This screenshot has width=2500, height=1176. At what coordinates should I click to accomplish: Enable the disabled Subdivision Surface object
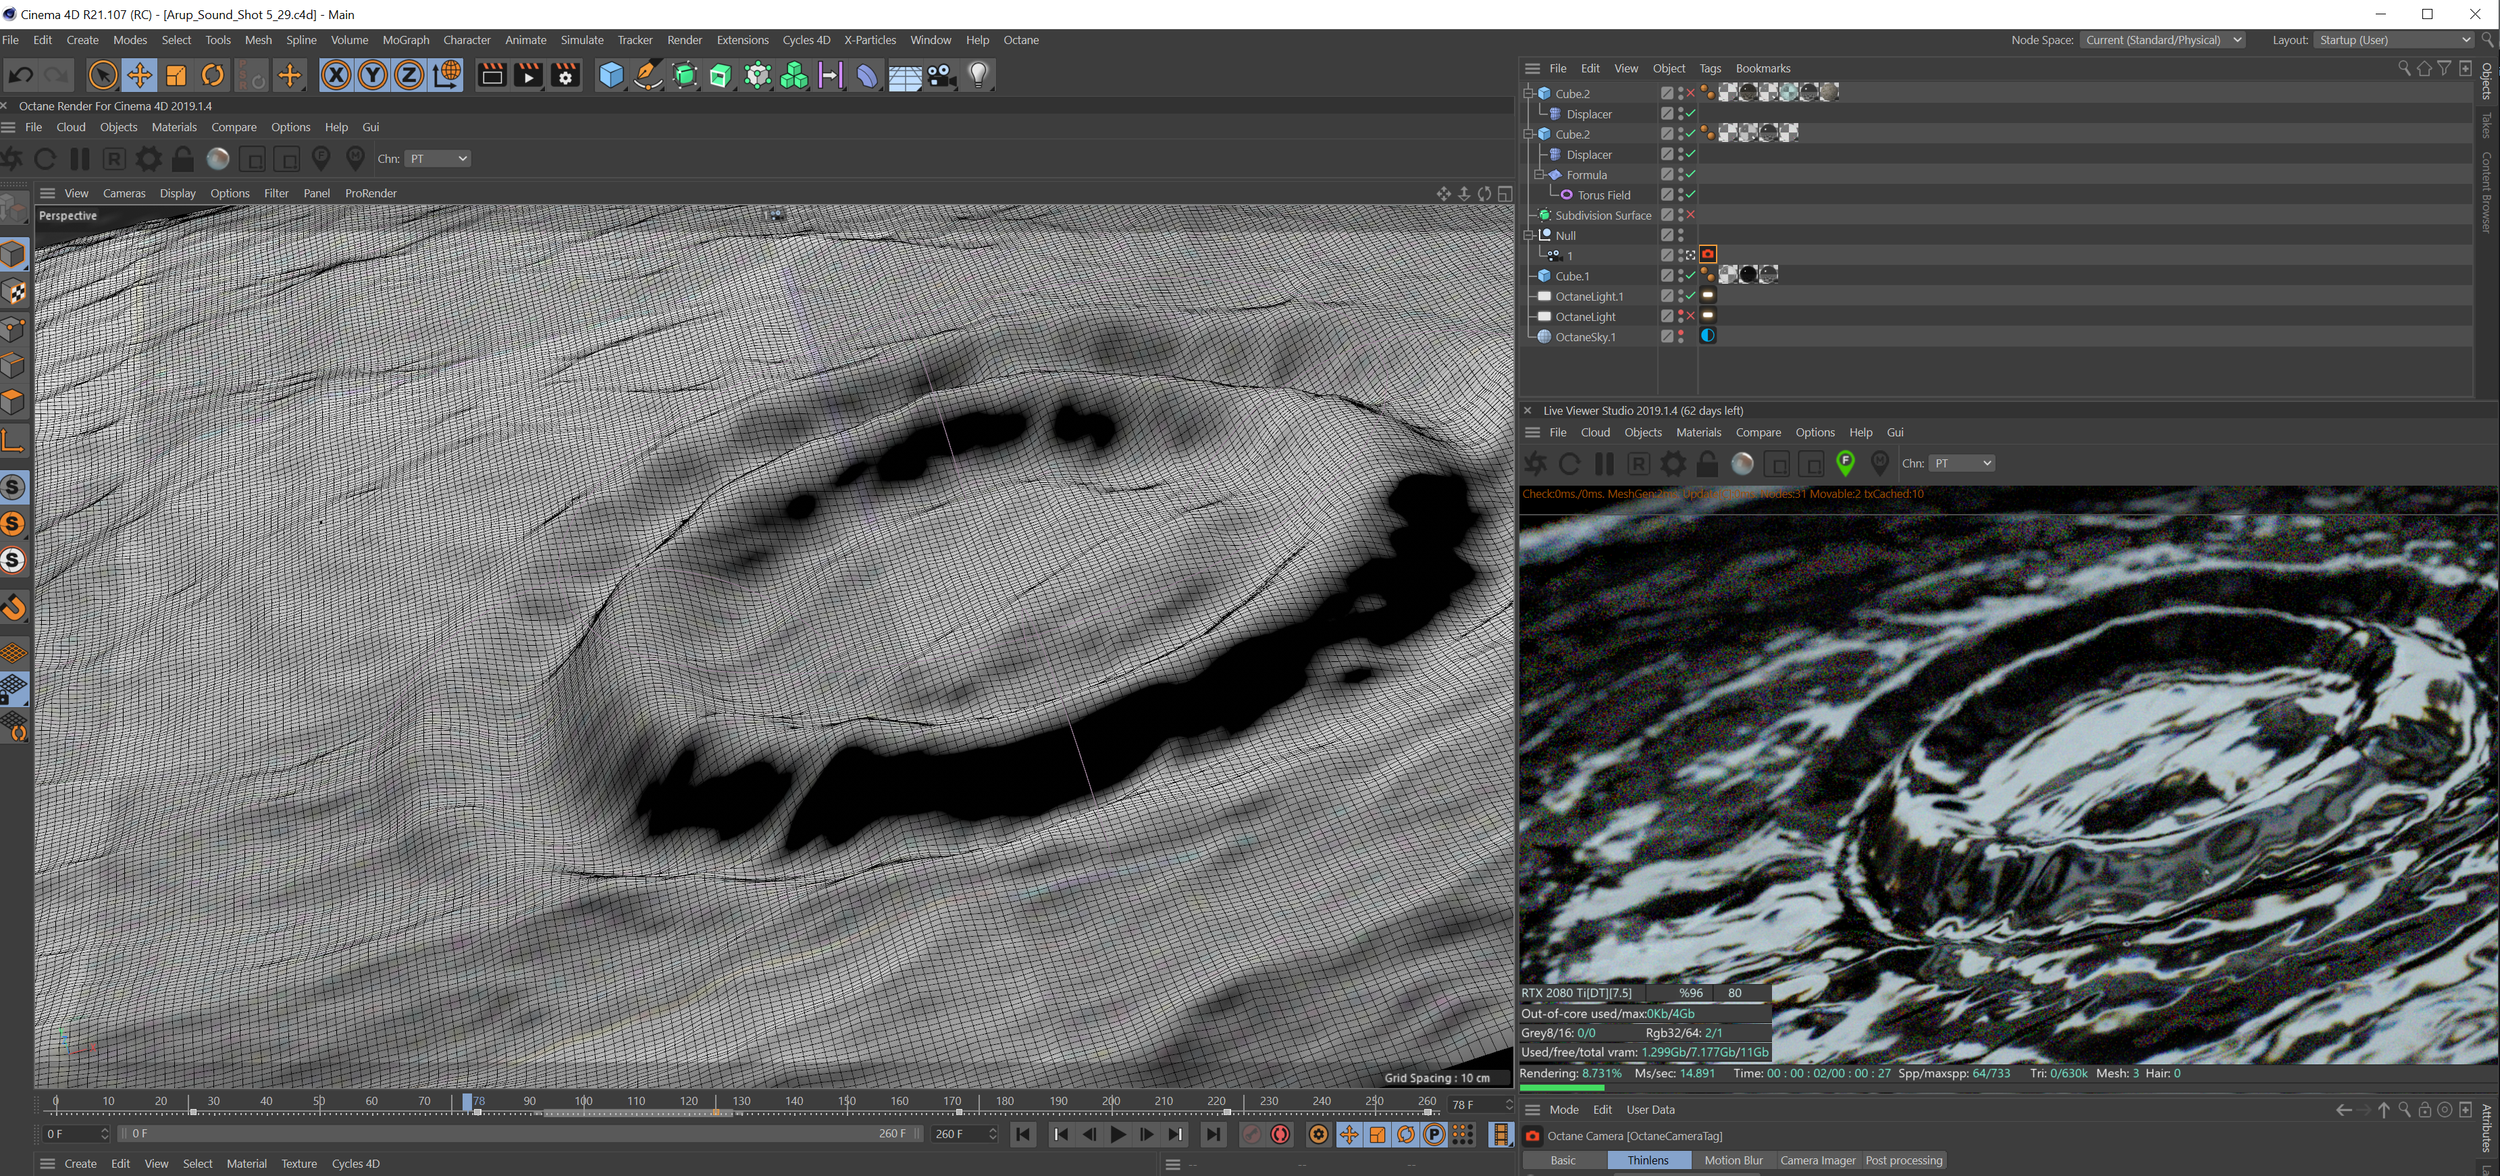pos(1690,215)
